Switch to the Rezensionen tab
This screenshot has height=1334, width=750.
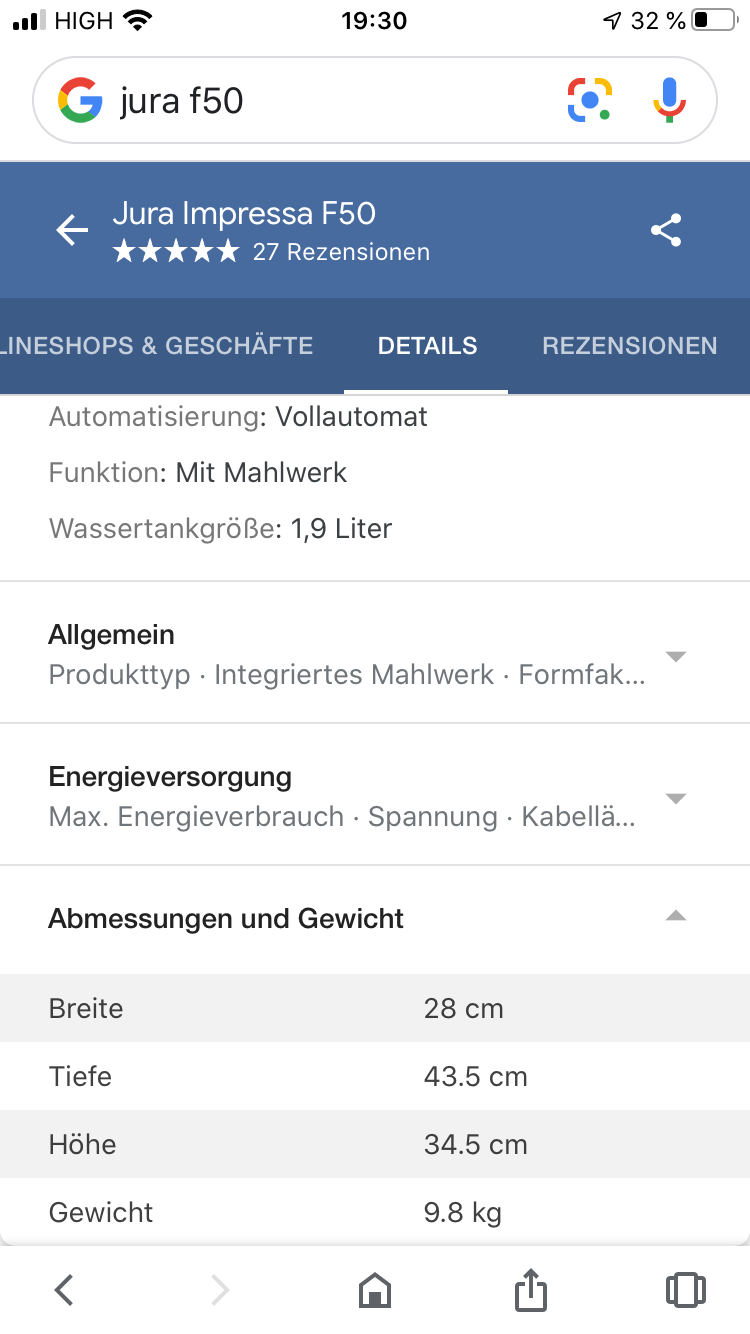click(630, 346)
